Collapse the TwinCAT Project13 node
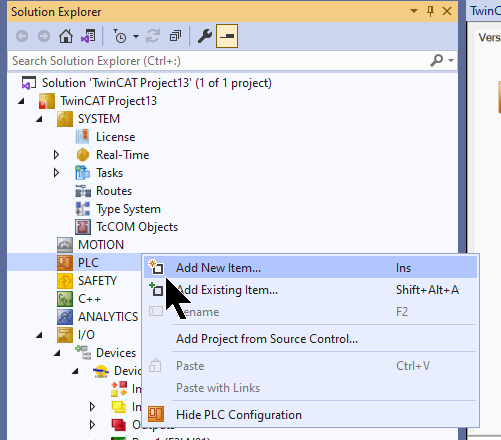 click(x=21, y=101)
